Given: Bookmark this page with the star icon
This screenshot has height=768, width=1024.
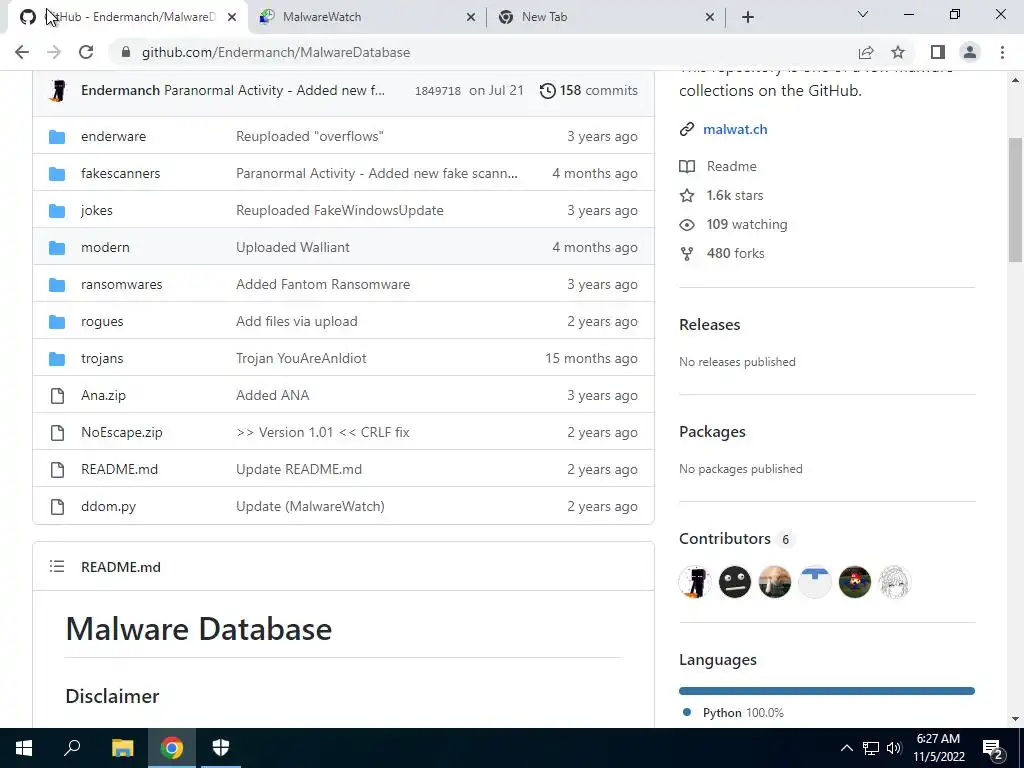Looking at the screenshot, I should (898, 52).
